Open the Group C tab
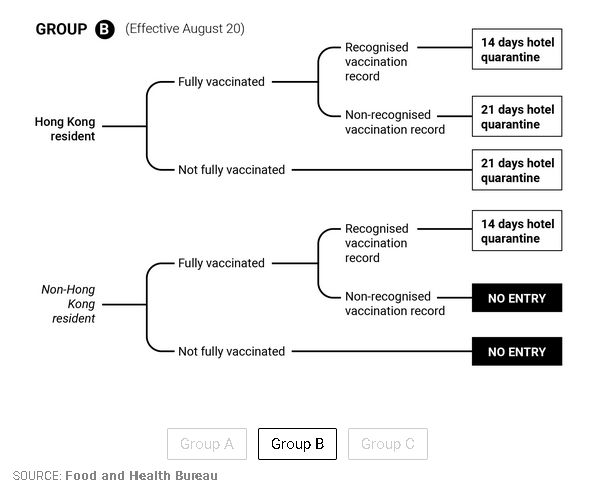589x487 pixels. (388, 444)
